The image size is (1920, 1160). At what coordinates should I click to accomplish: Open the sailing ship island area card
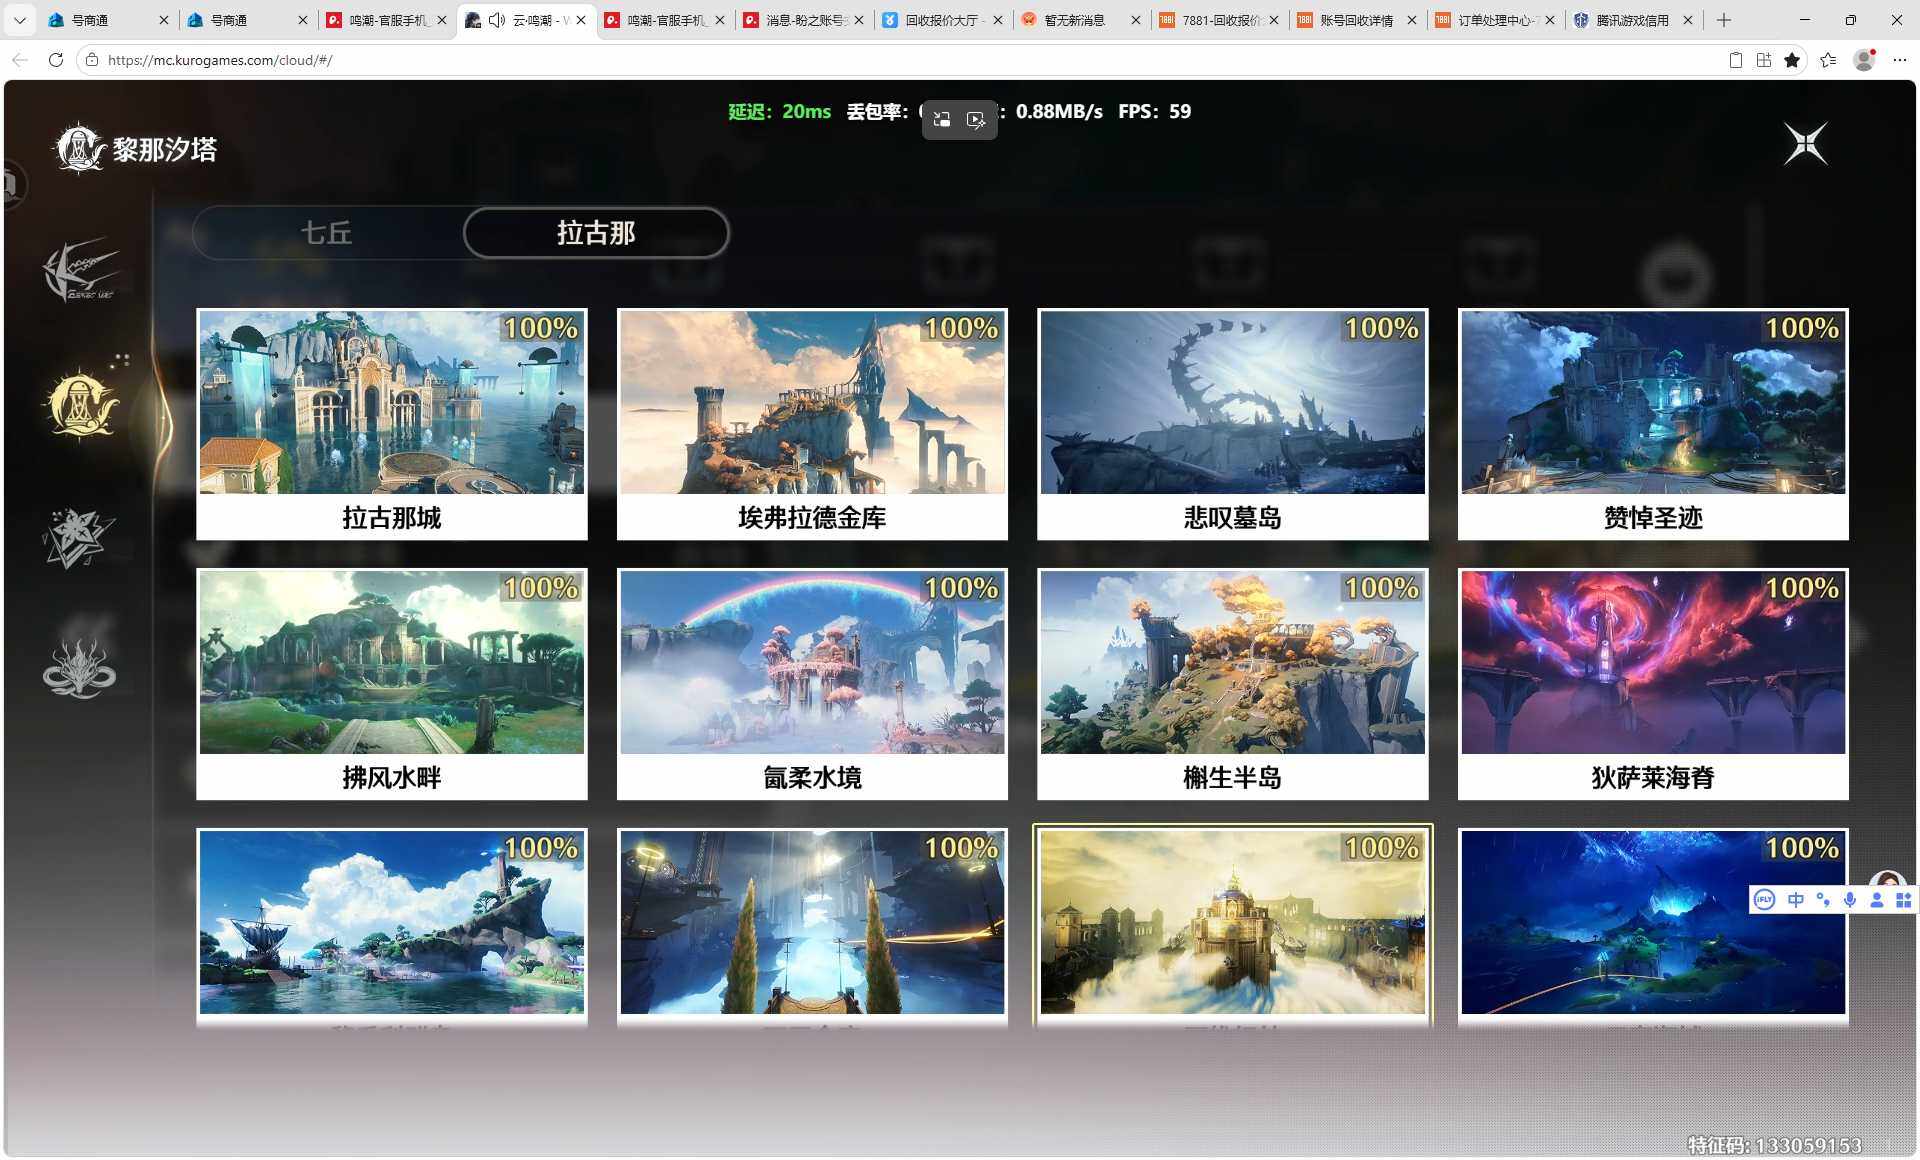pos(392,926)
